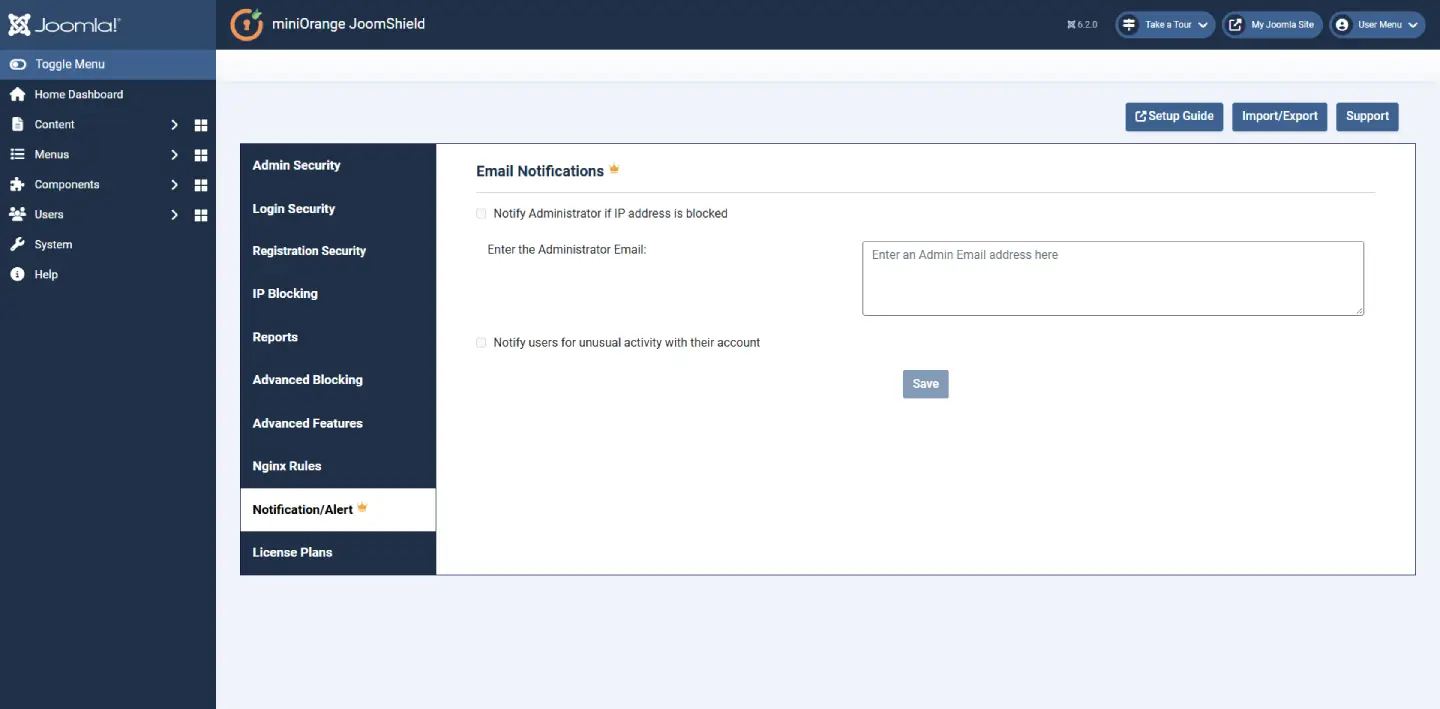Click the Support button
Image resolution: width=1440 pixels, height=709 pixels.
pyautogui.click(x=1367, y=116)
